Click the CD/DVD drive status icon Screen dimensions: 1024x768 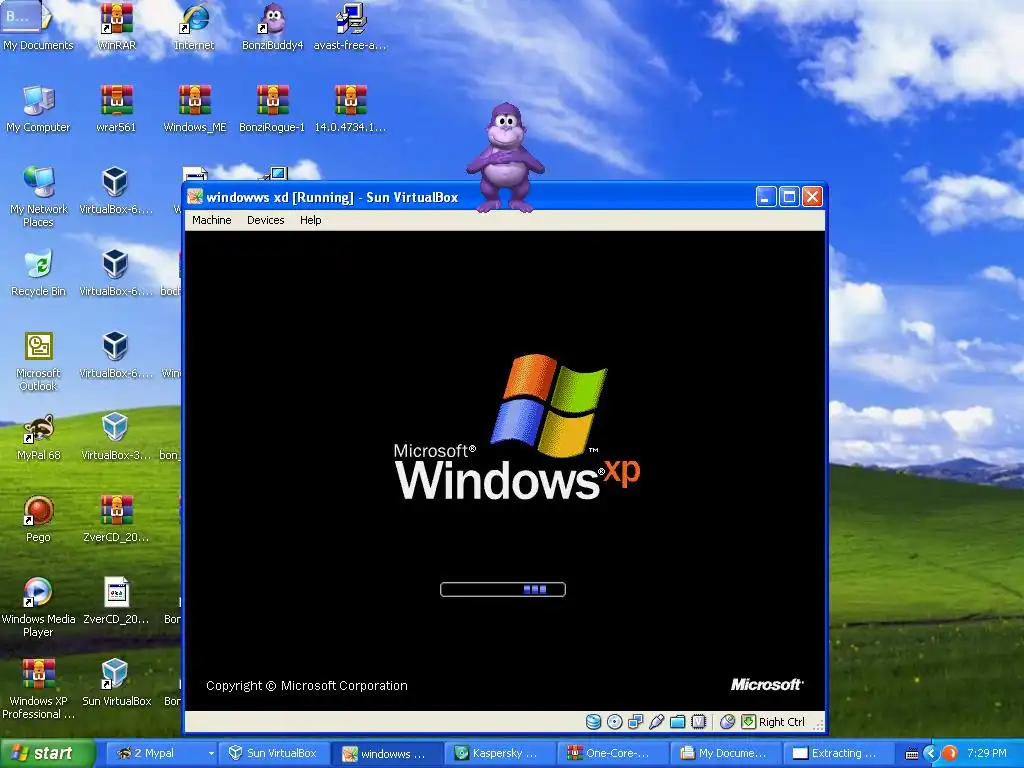(614, 722)
